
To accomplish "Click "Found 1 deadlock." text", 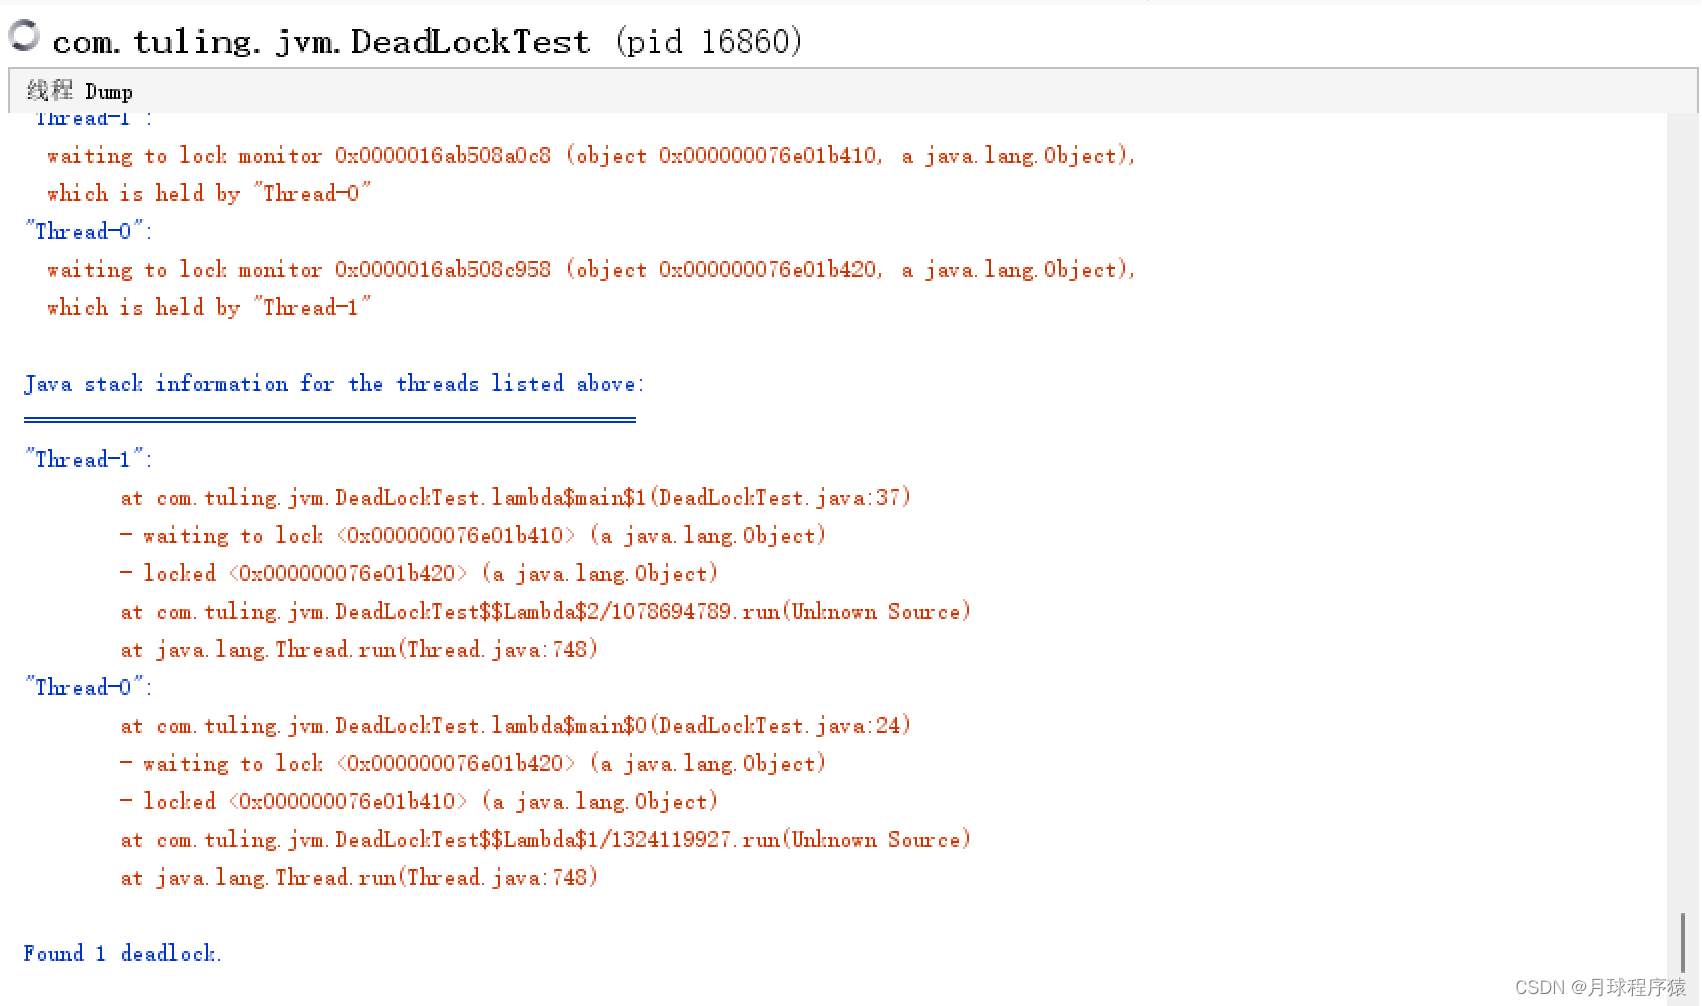I will [x=122, y=954].
